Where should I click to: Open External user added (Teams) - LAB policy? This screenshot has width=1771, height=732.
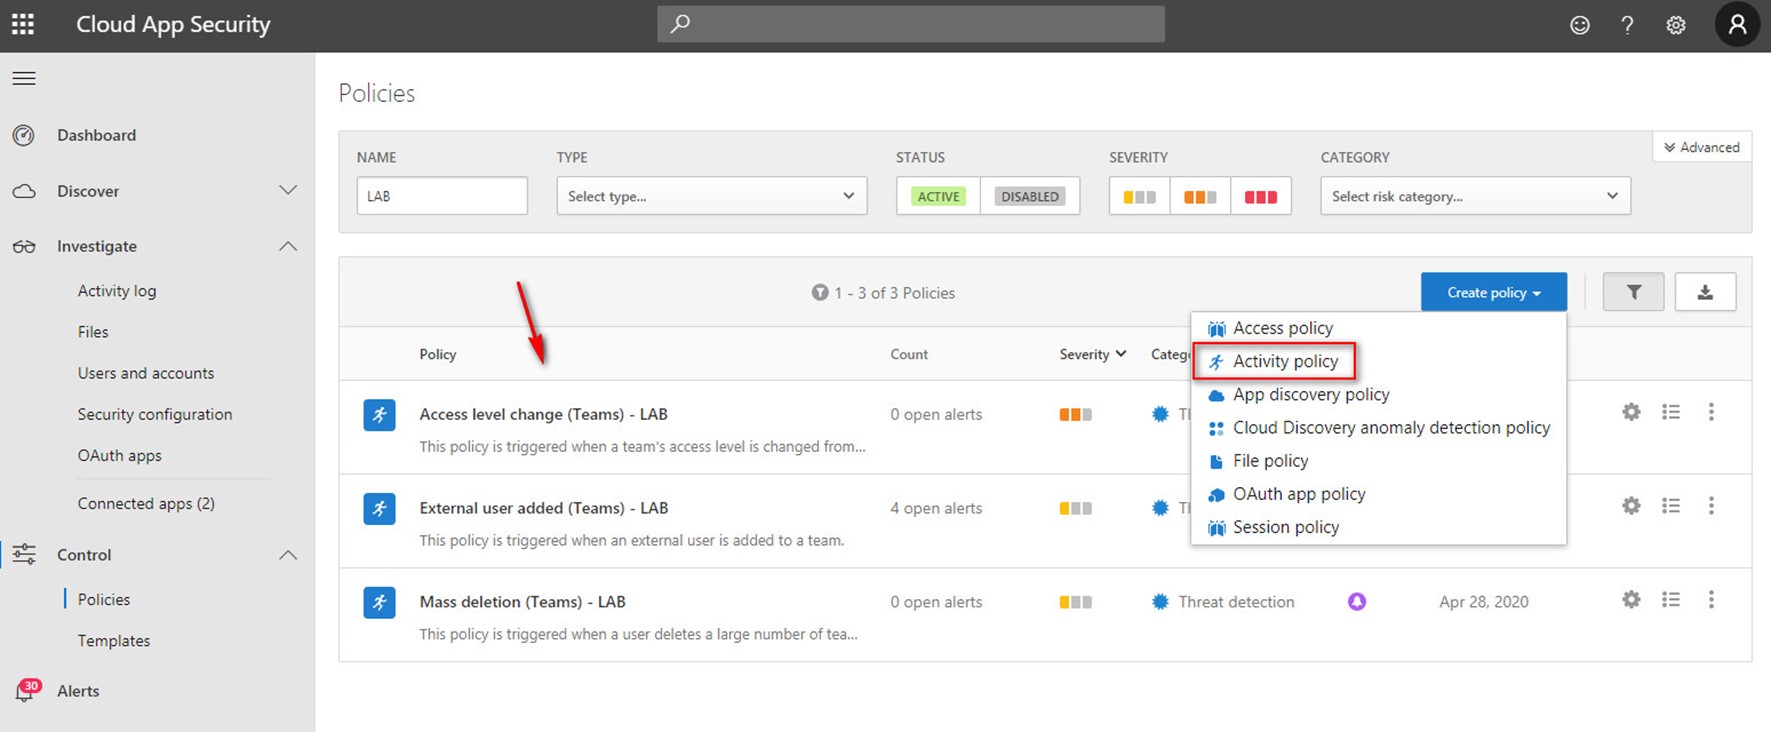(544, 508)
